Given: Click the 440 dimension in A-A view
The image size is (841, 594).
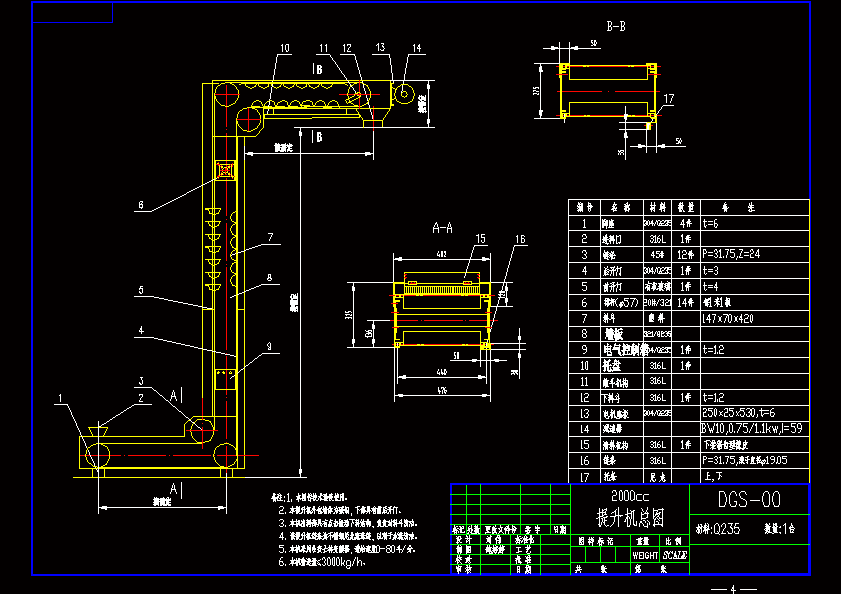Looking at the screenshot, I should [x=441, y=371].
